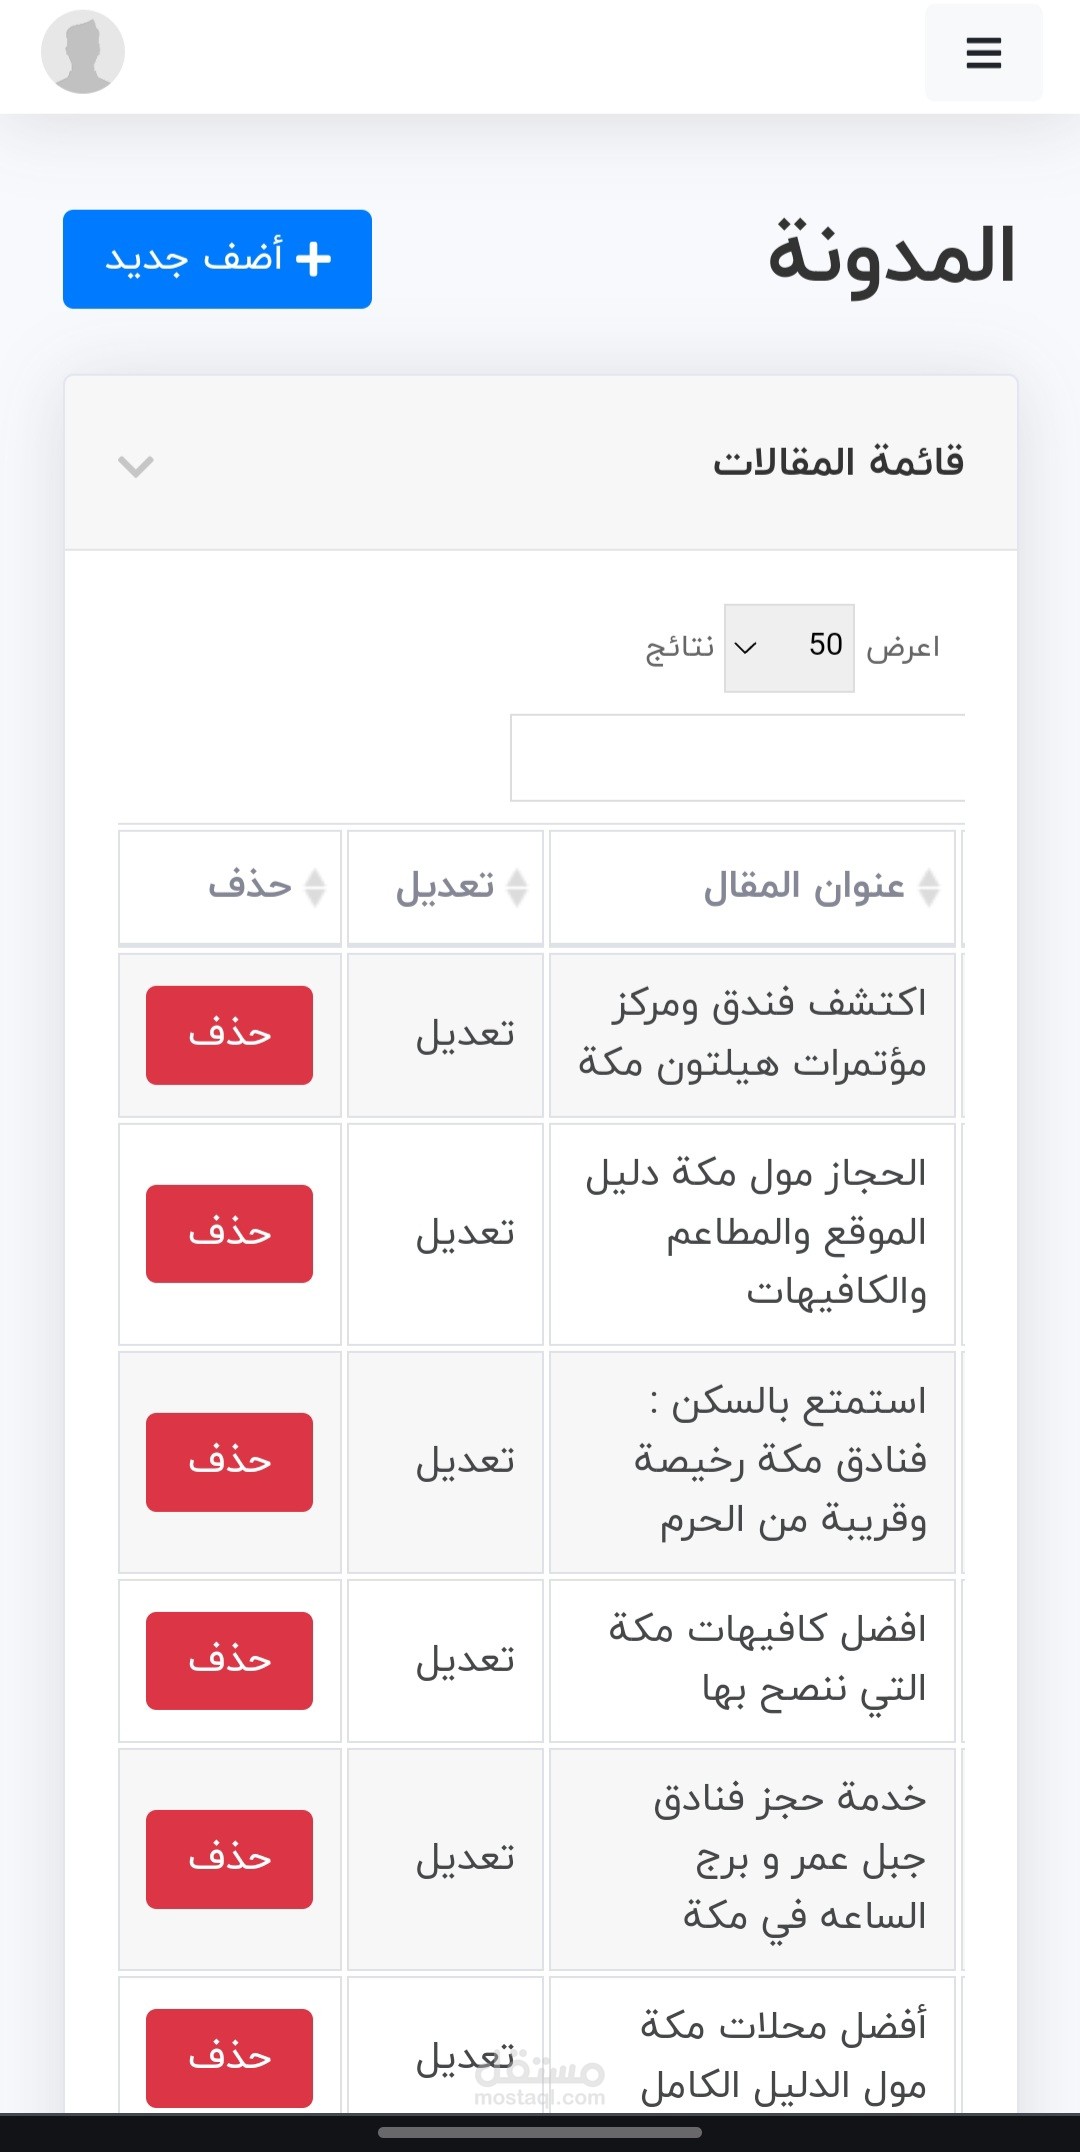The width and height of the screenshot is (1080, 2152).
Task: Click the user profile avatar
Action: click(x=83, y=52)
